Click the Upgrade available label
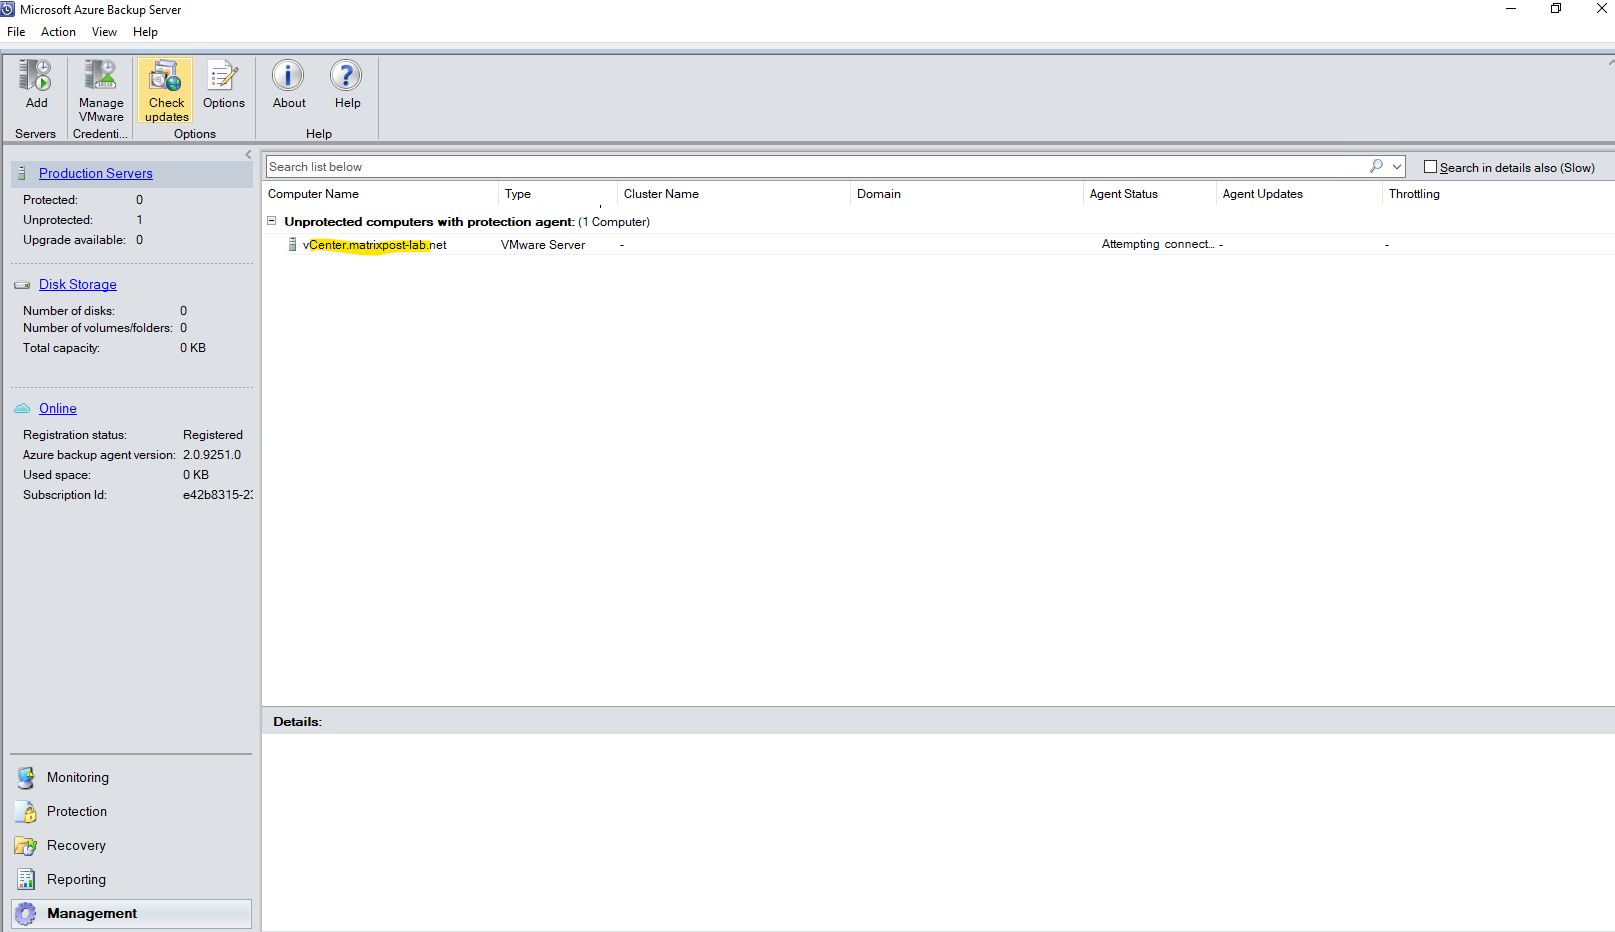Screen dimensions: 1615x932 click(75, 240)
